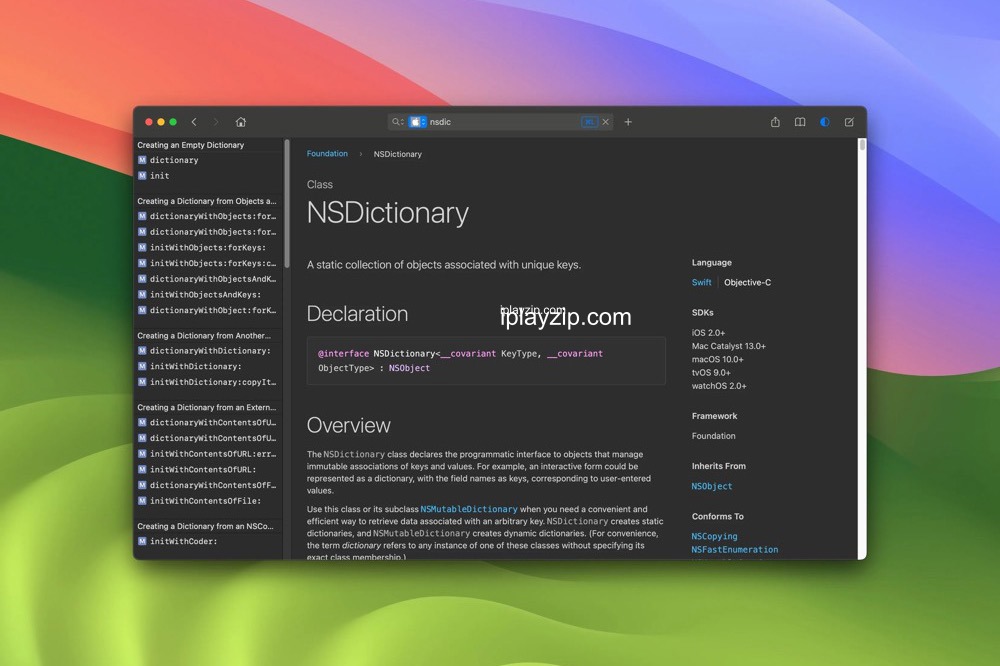Select Objective-C as the documentation language
The width and height of the screenshot is (1000, 666).
(747, 282)
